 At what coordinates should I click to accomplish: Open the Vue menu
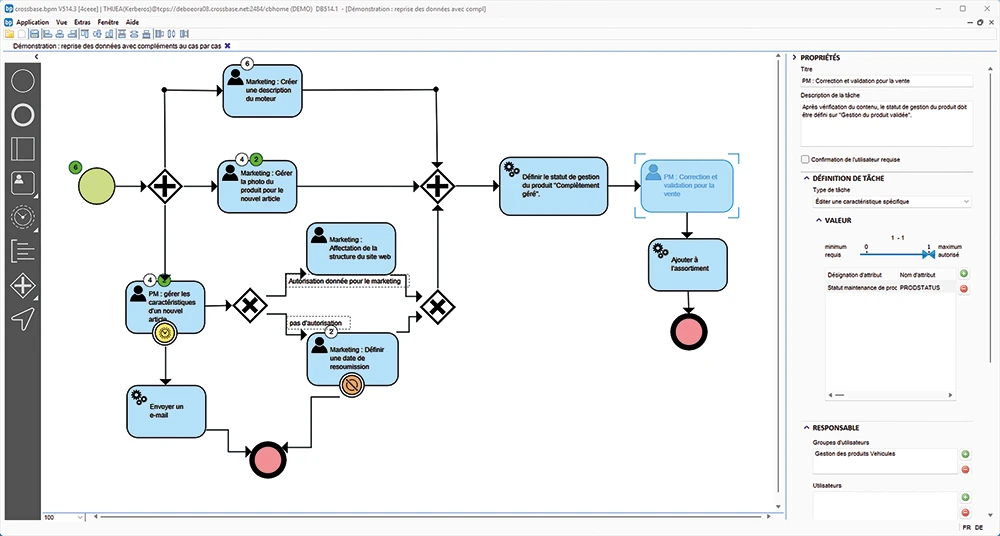(61, 22)
